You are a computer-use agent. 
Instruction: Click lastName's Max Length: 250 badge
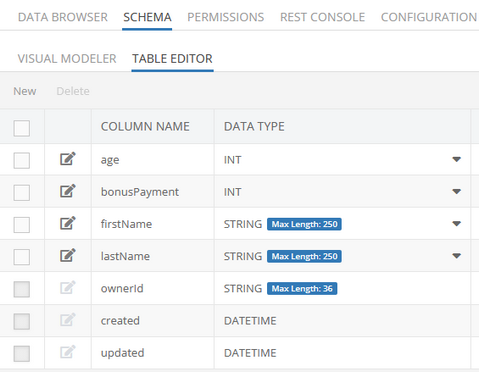304,256
